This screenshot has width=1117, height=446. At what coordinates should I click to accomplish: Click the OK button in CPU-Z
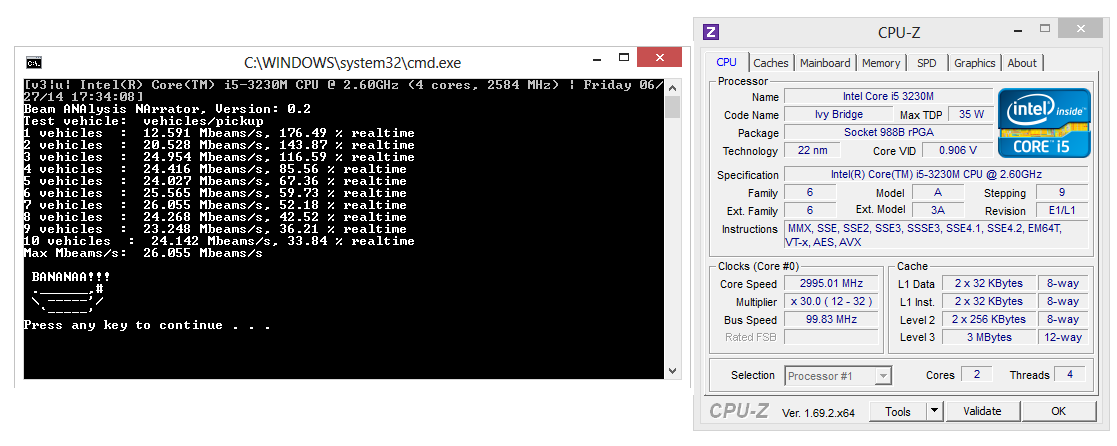(x=1059, y=411)
